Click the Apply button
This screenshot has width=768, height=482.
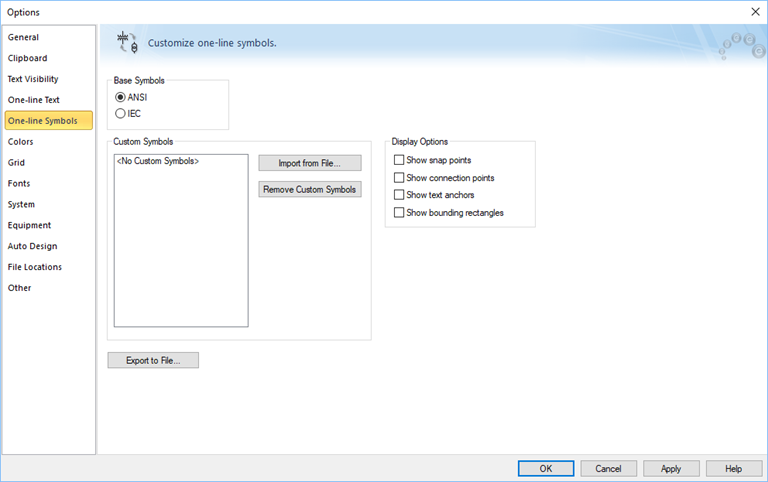(x=671, y=468)
